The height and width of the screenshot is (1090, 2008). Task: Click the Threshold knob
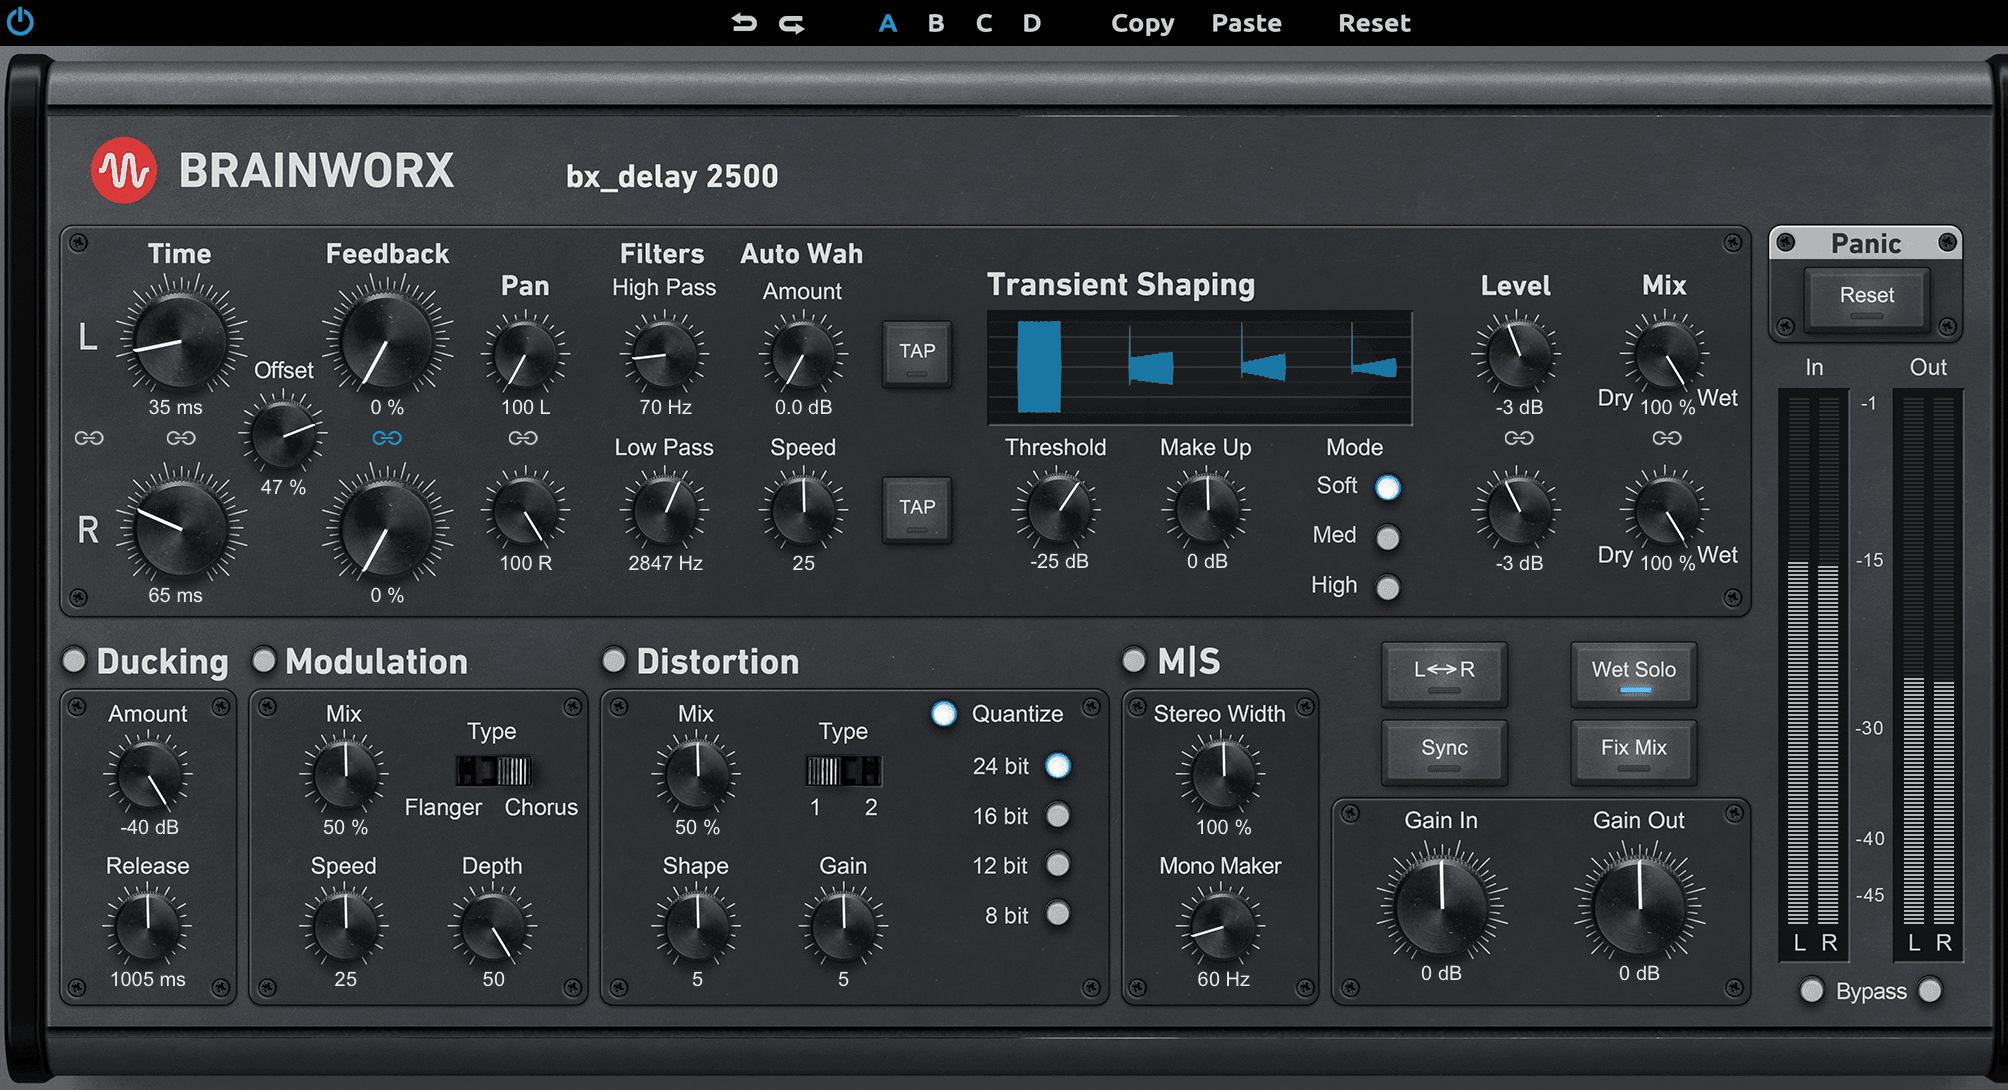click(1057, 510)
